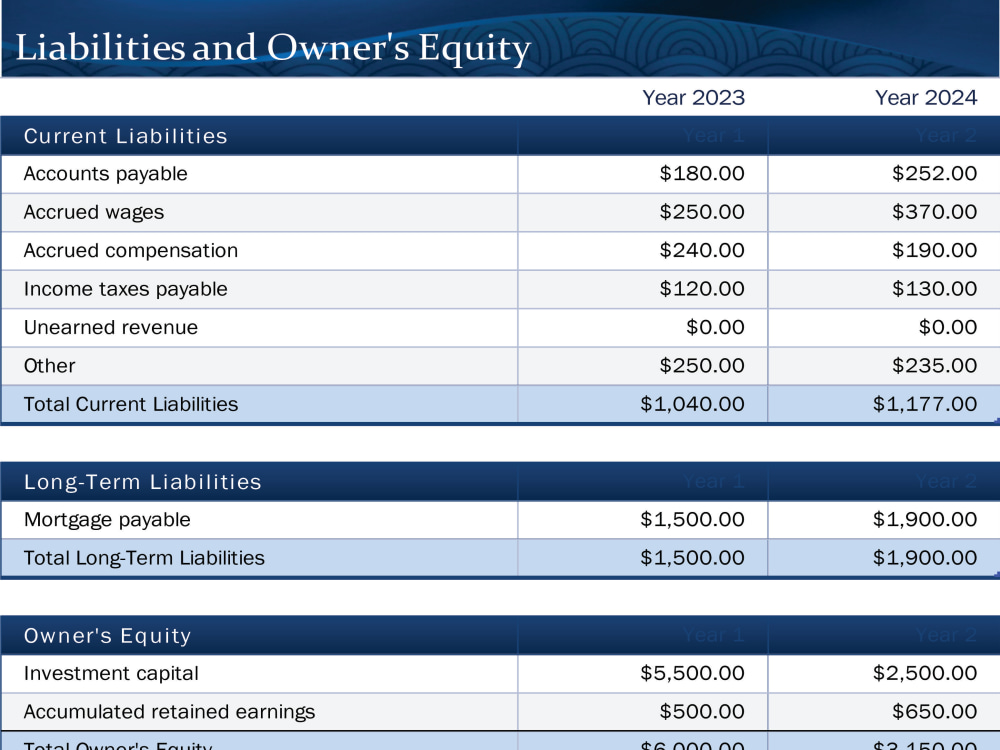Select the Income taxes payable label
Image resolution: width=1000 pixels, height=750 pixels.
tap(126, 289)
